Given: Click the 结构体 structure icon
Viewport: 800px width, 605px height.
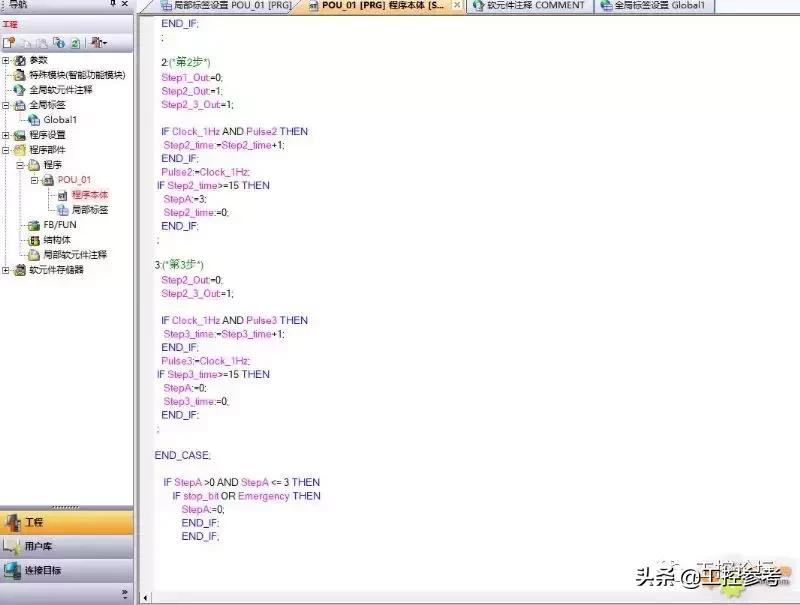Looking at the screenshot, I should [x=34, y=240].
